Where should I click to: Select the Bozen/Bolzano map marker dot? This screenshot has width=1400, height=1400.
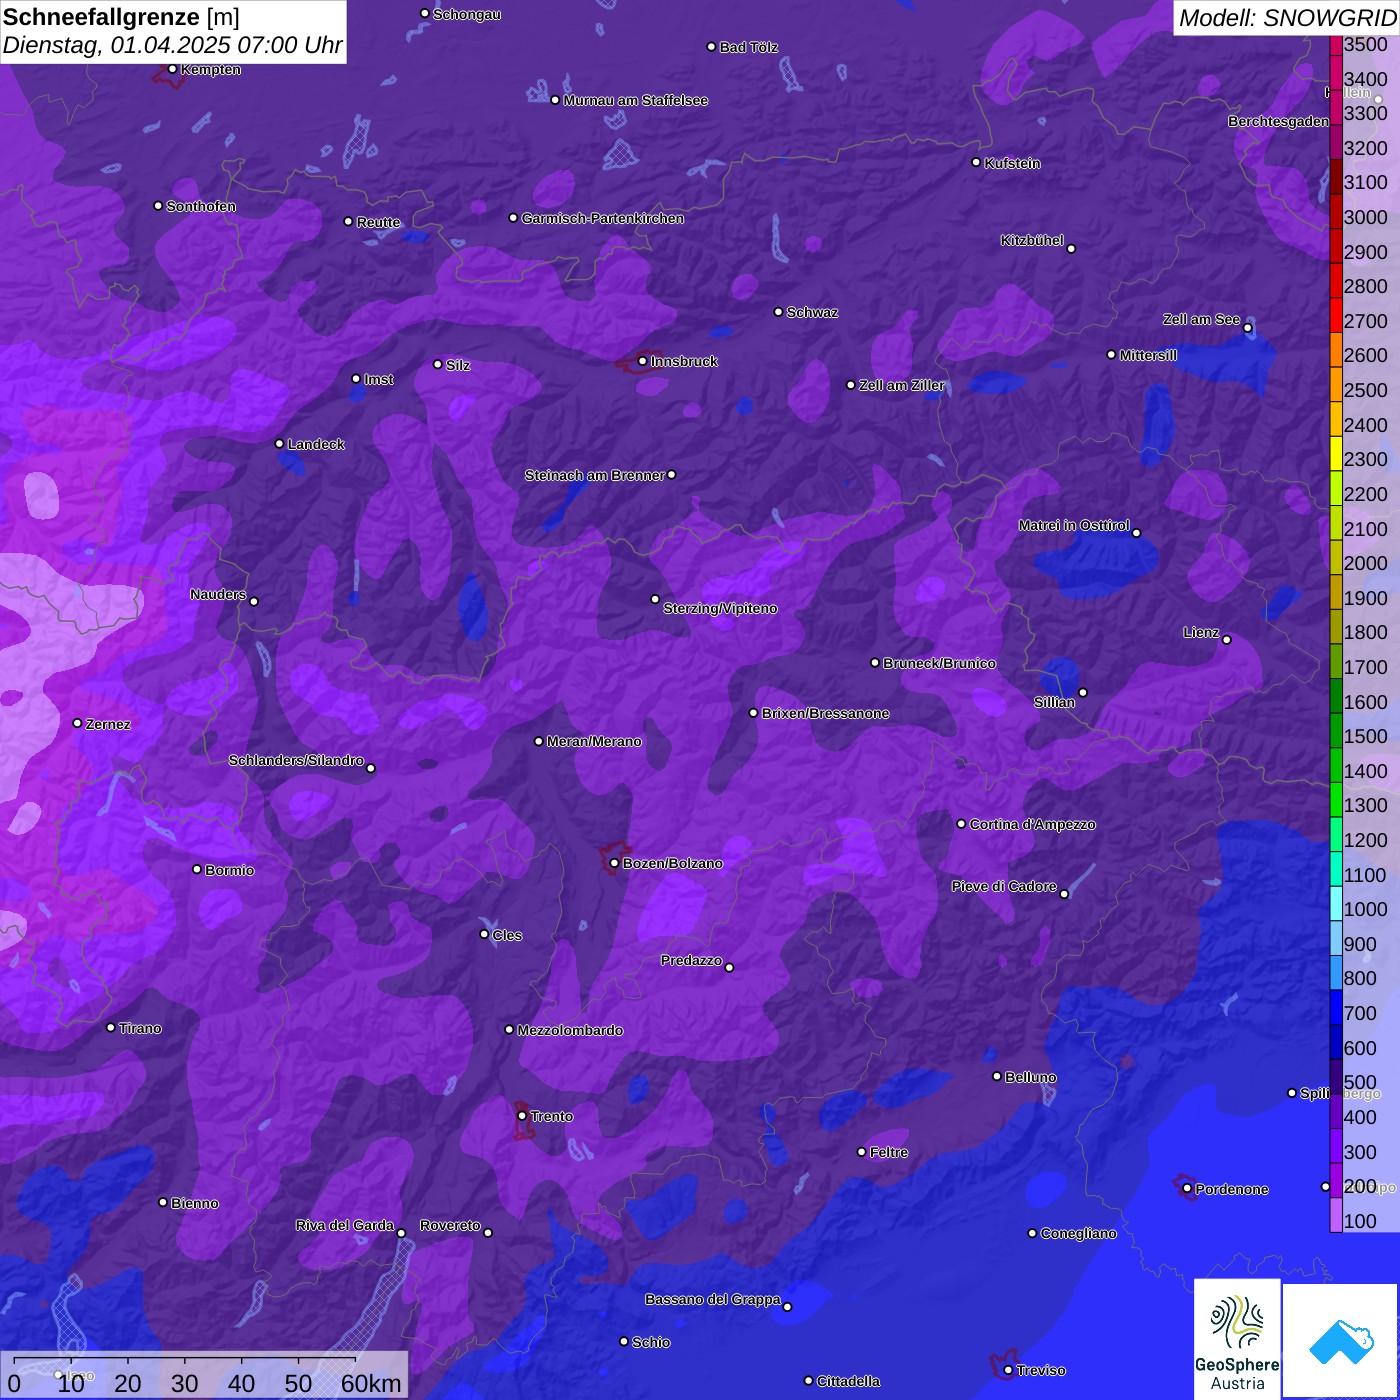[x=615, y=863]
